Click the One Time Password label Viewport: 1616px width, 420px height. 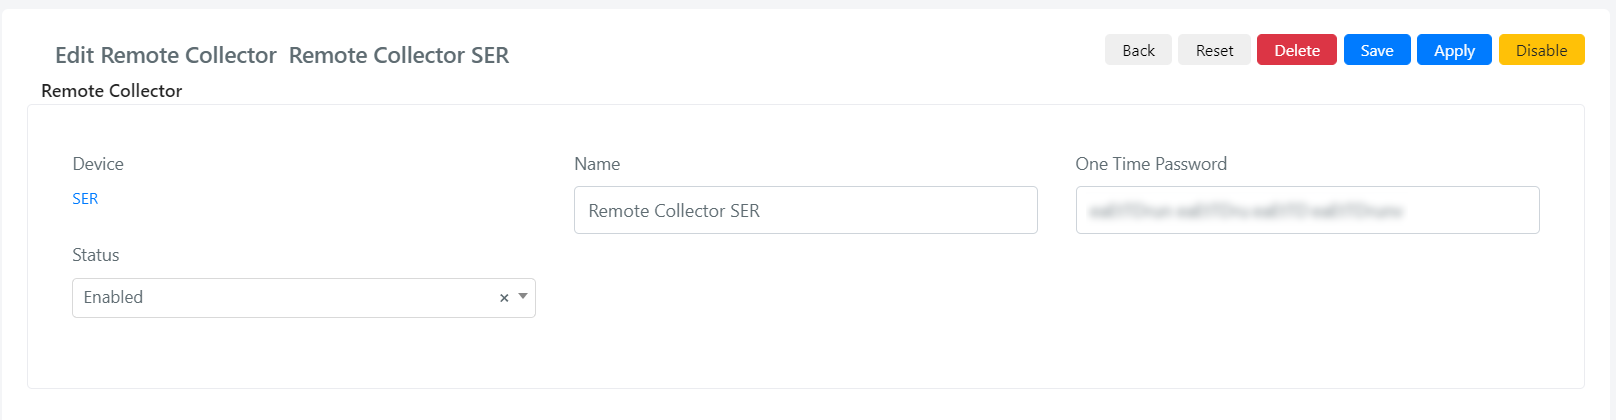1151,164
